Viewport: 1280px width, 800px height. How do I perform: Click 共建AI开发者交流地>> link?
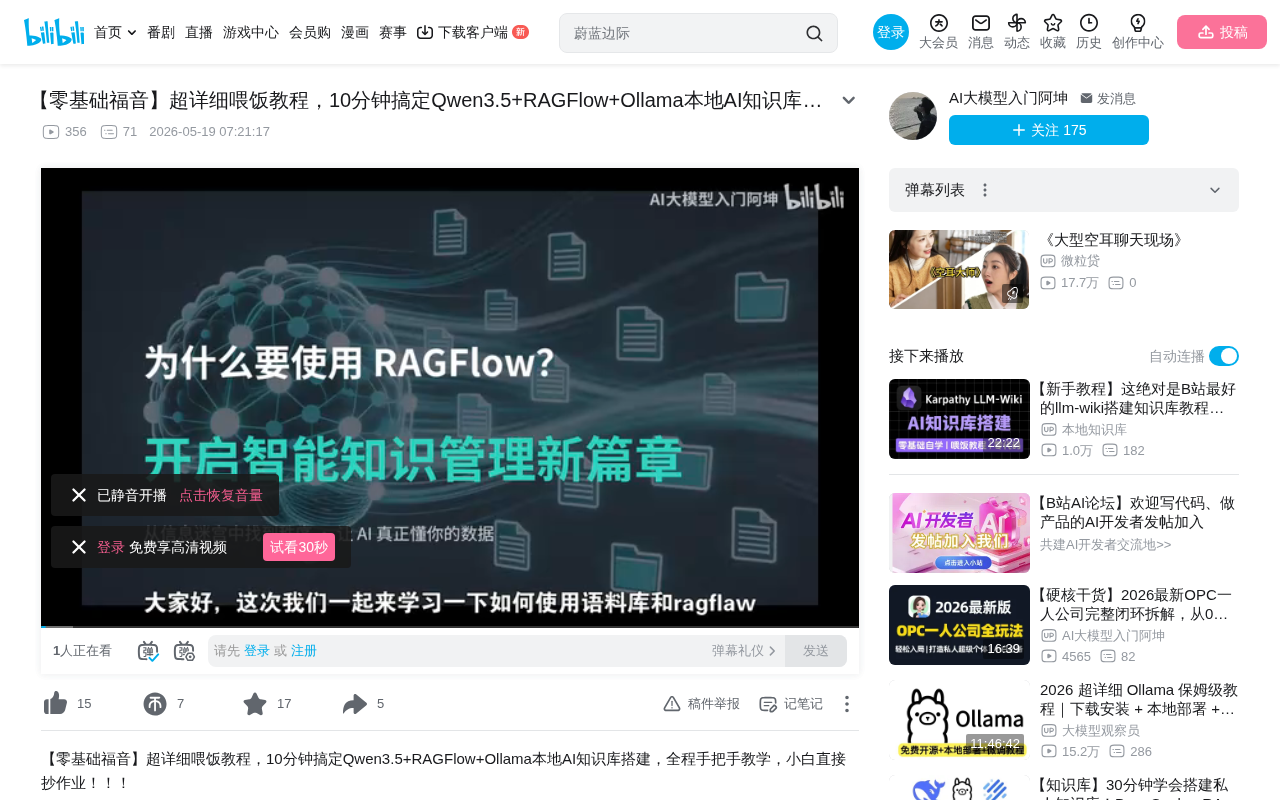point(1105,544)
